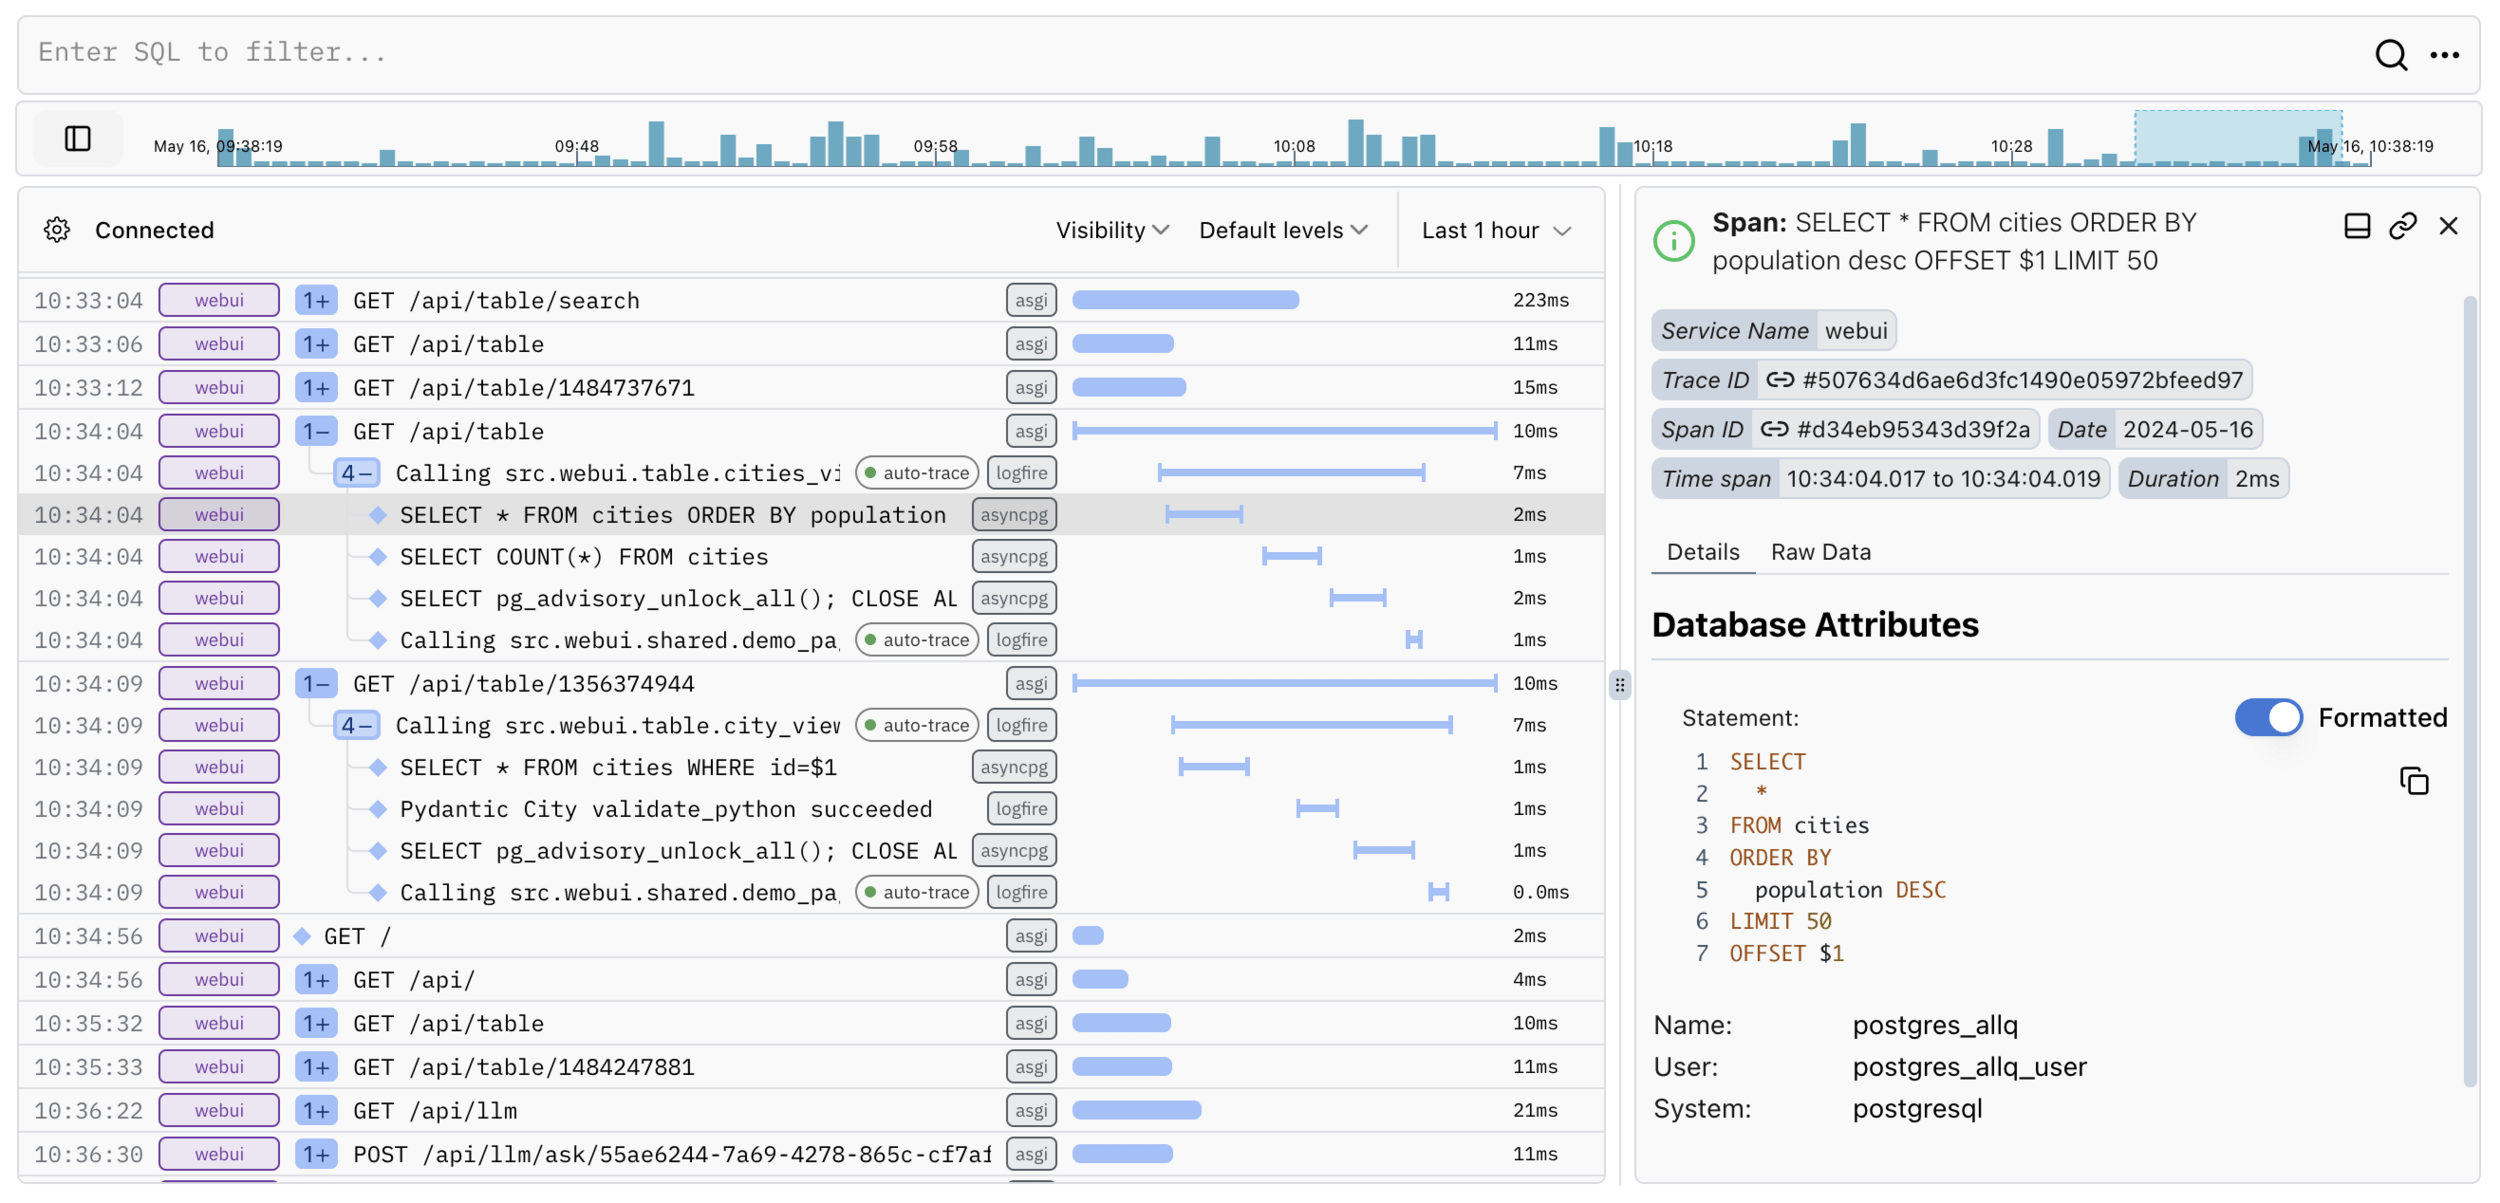2500x1203 pixels.
Task: Select the Details tab
Action: pyautogui.click(x=1702, y=552)
